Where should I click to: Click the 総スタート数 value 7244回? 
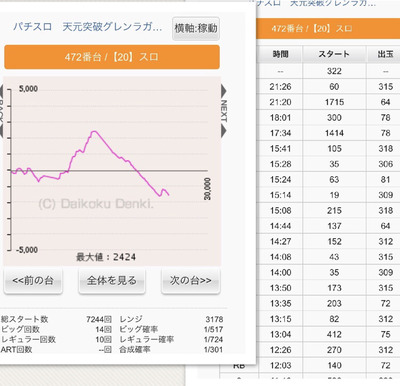pyautogui.click(x=99, y=319)
